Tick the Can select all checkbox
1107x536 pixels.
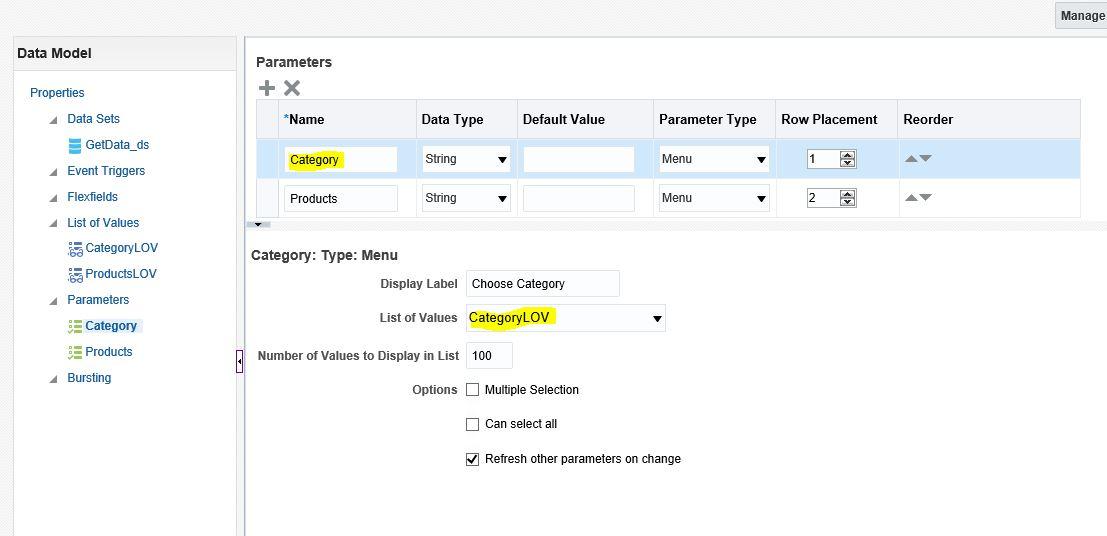[x=472, y=424]
